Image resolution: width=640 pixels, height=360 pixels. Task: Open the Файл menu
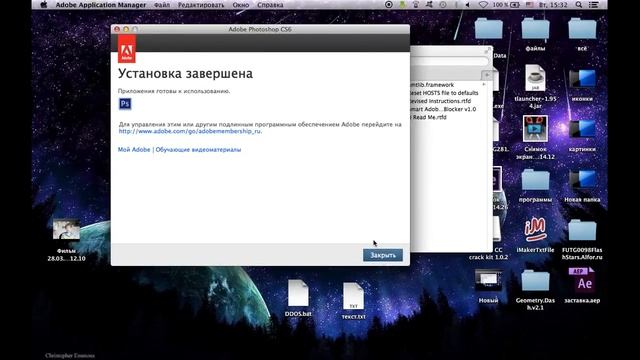162,5
